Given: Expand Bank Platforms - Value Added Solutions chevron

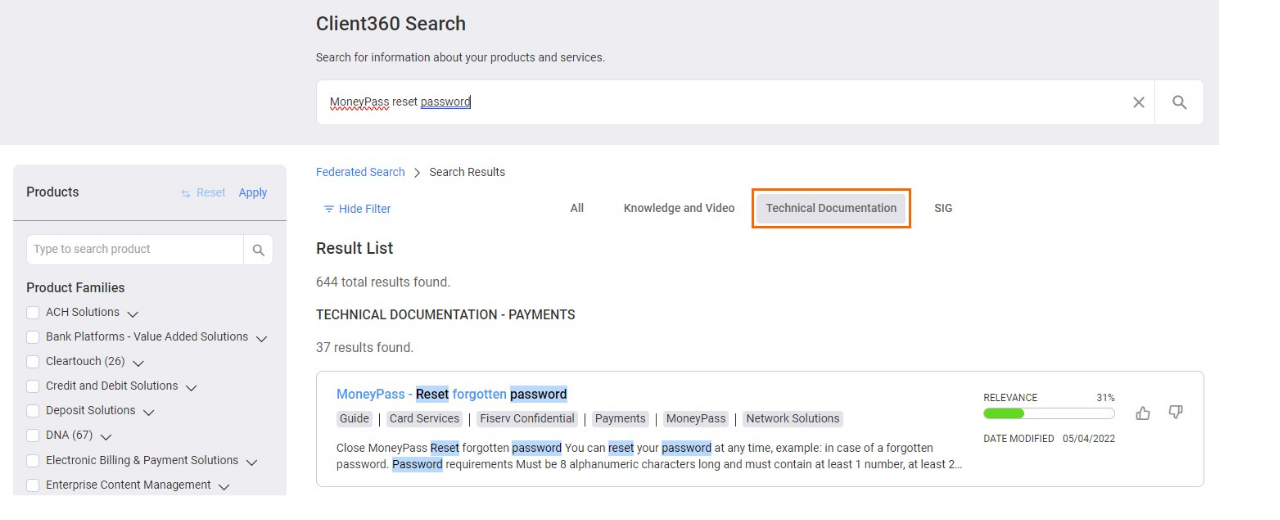Looking at the screenshot, I should [x=261, y=339].
